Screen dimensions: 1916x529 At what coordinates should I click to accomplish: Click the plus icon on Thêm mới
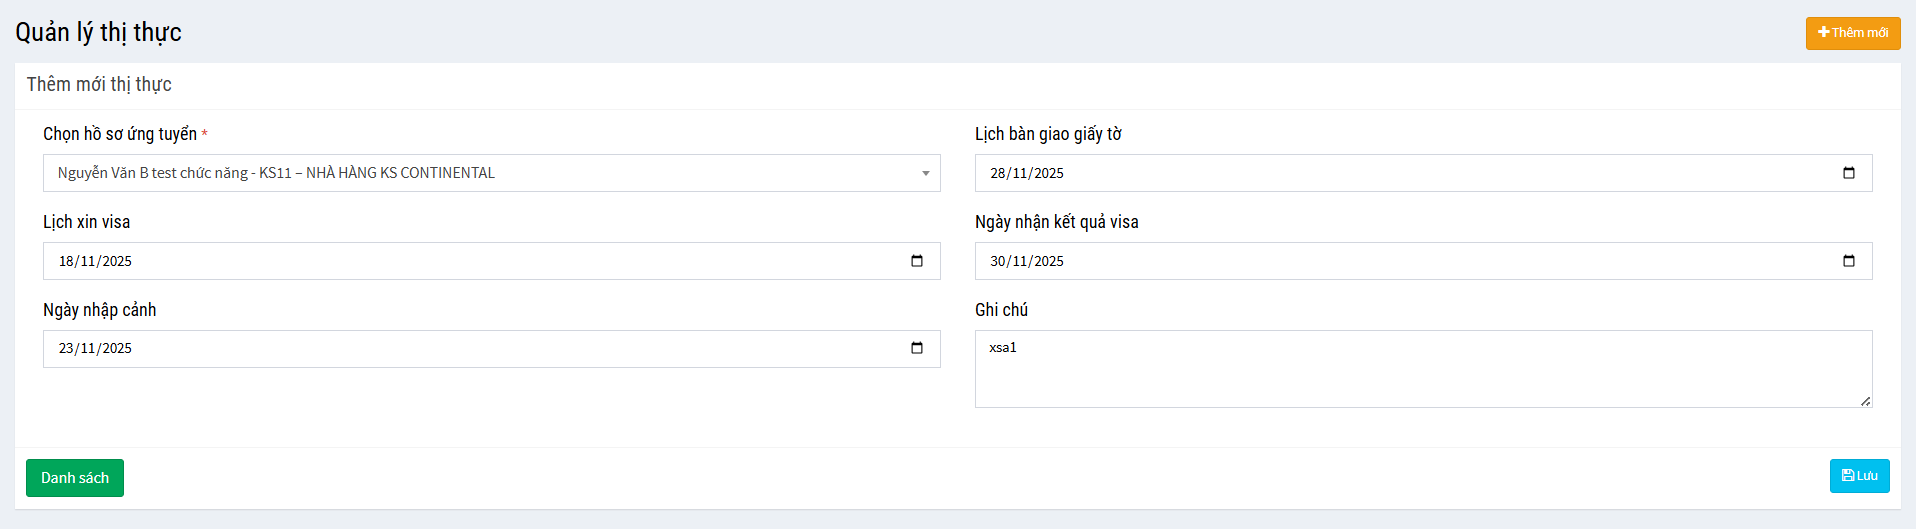1824,32
